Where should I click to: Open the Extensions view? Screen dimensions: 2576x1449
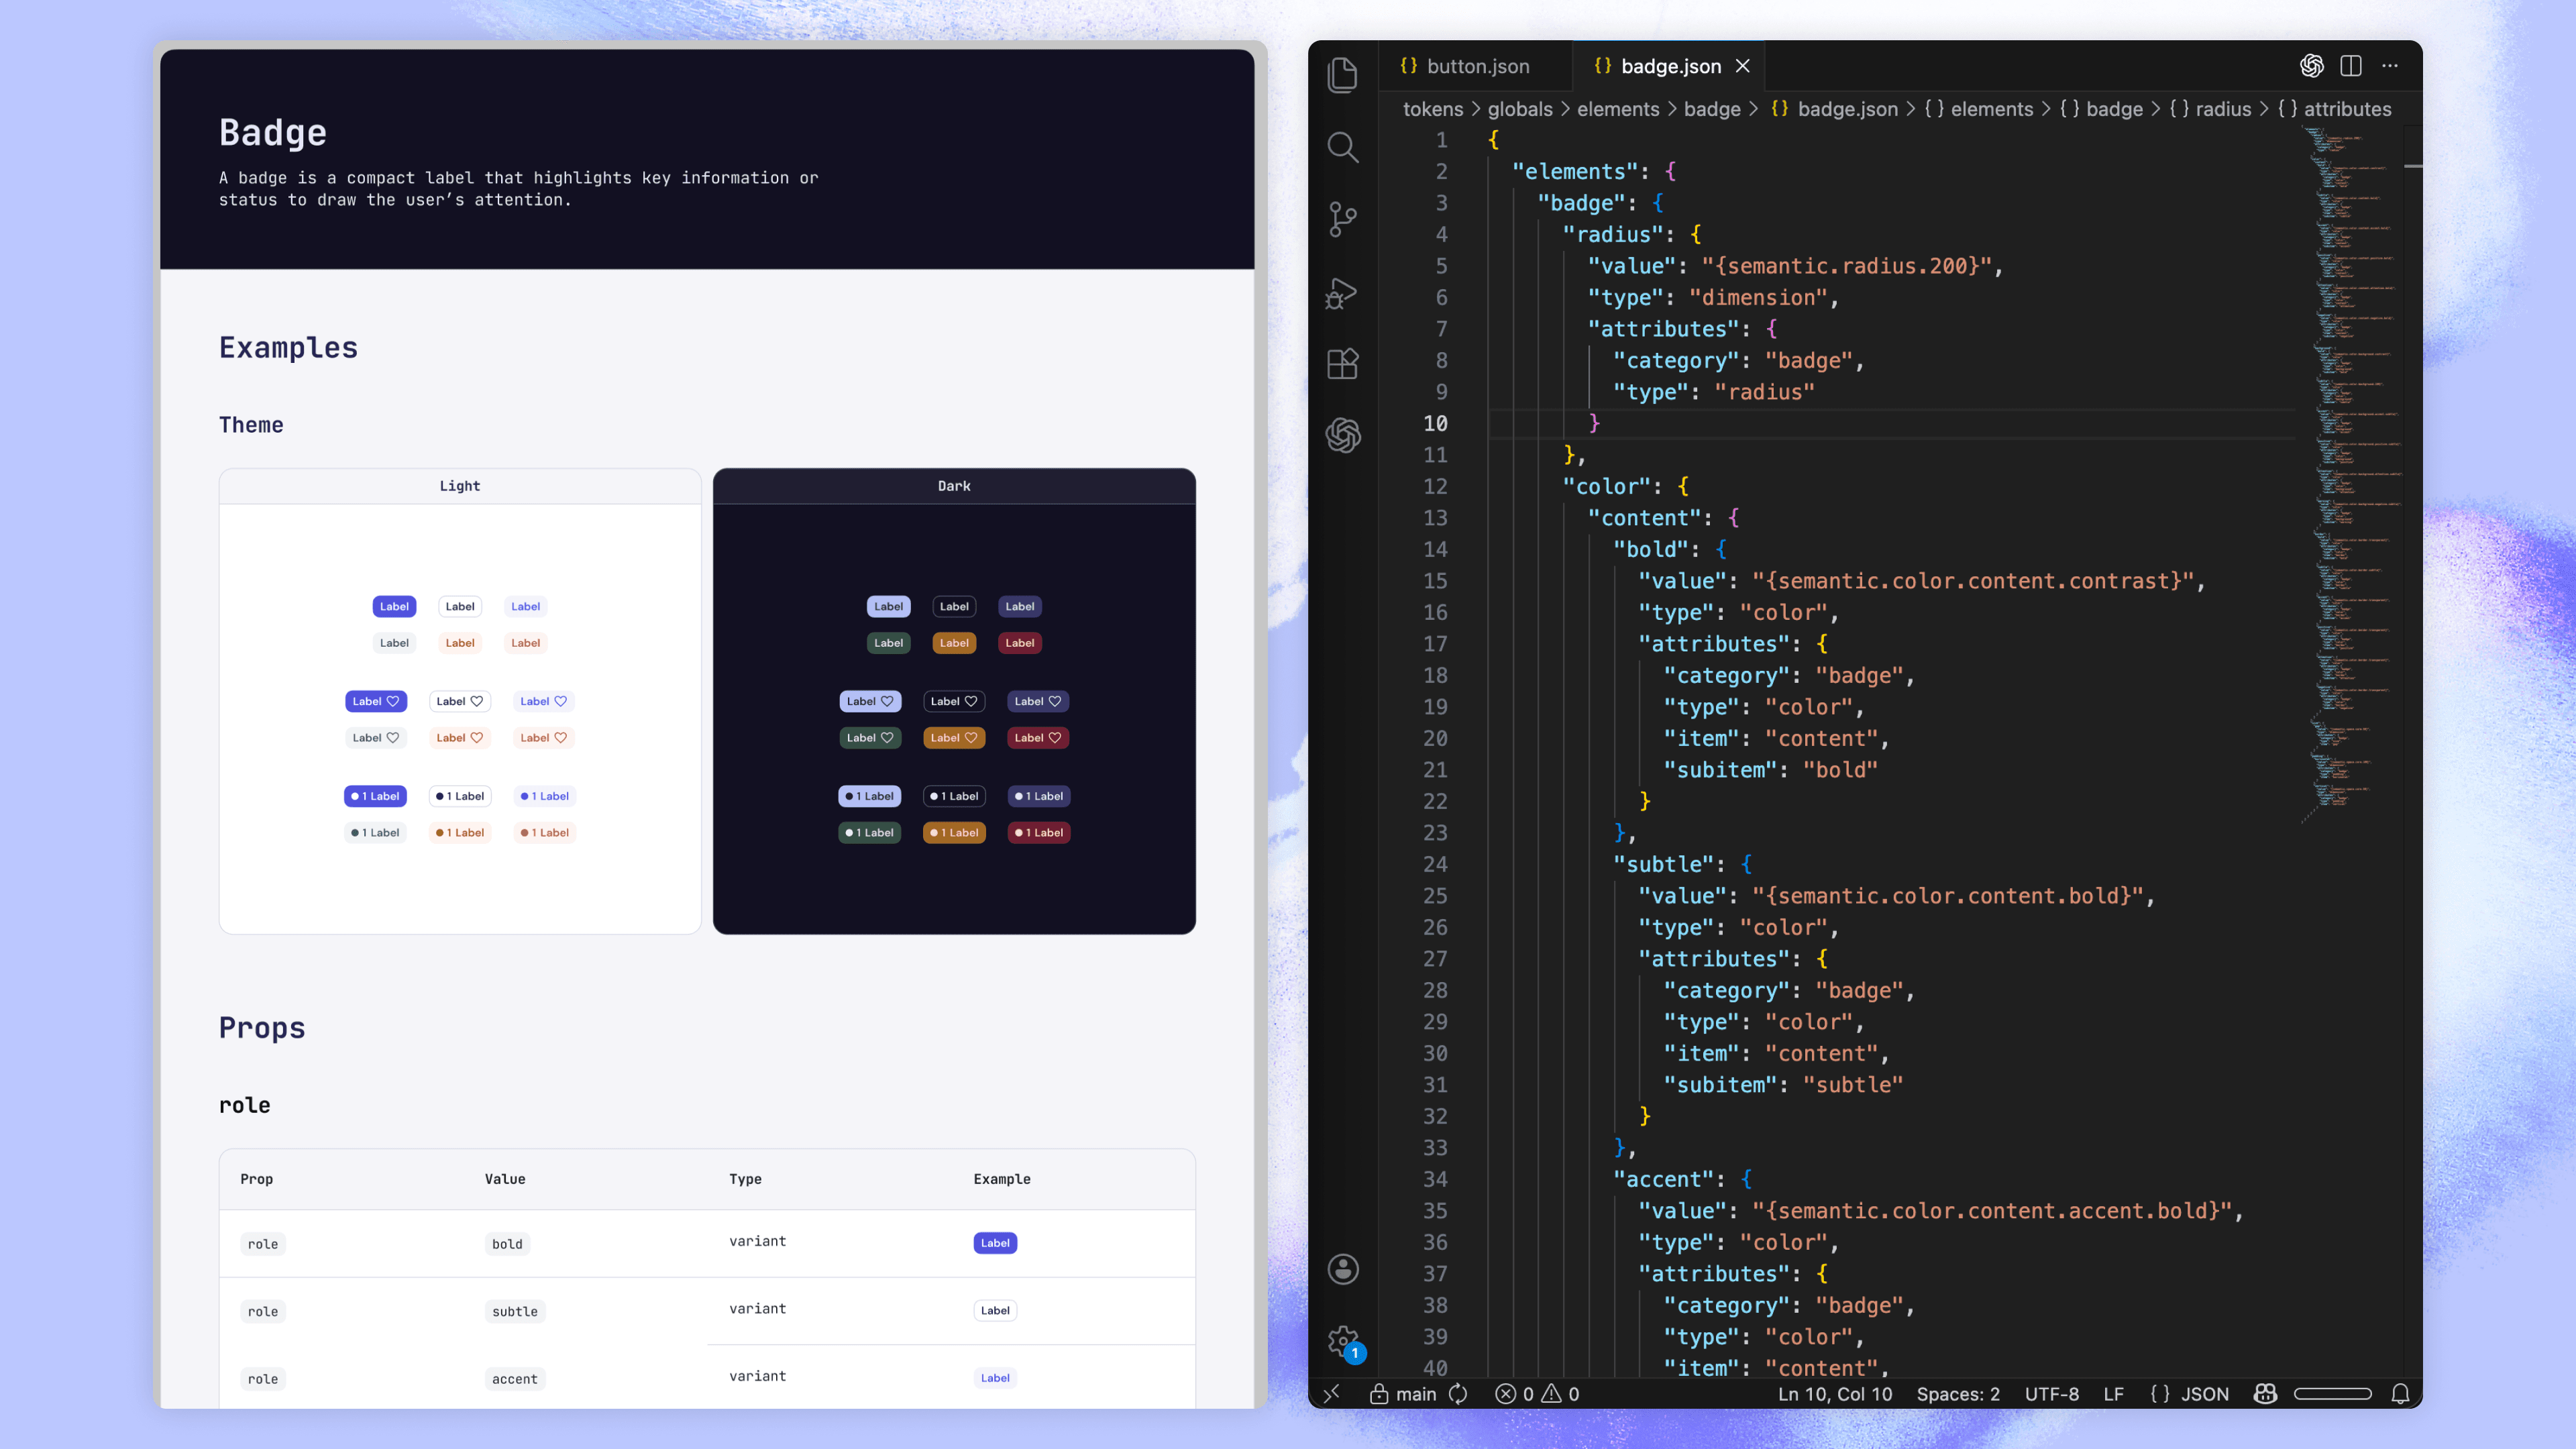(x=1342, y=364)
